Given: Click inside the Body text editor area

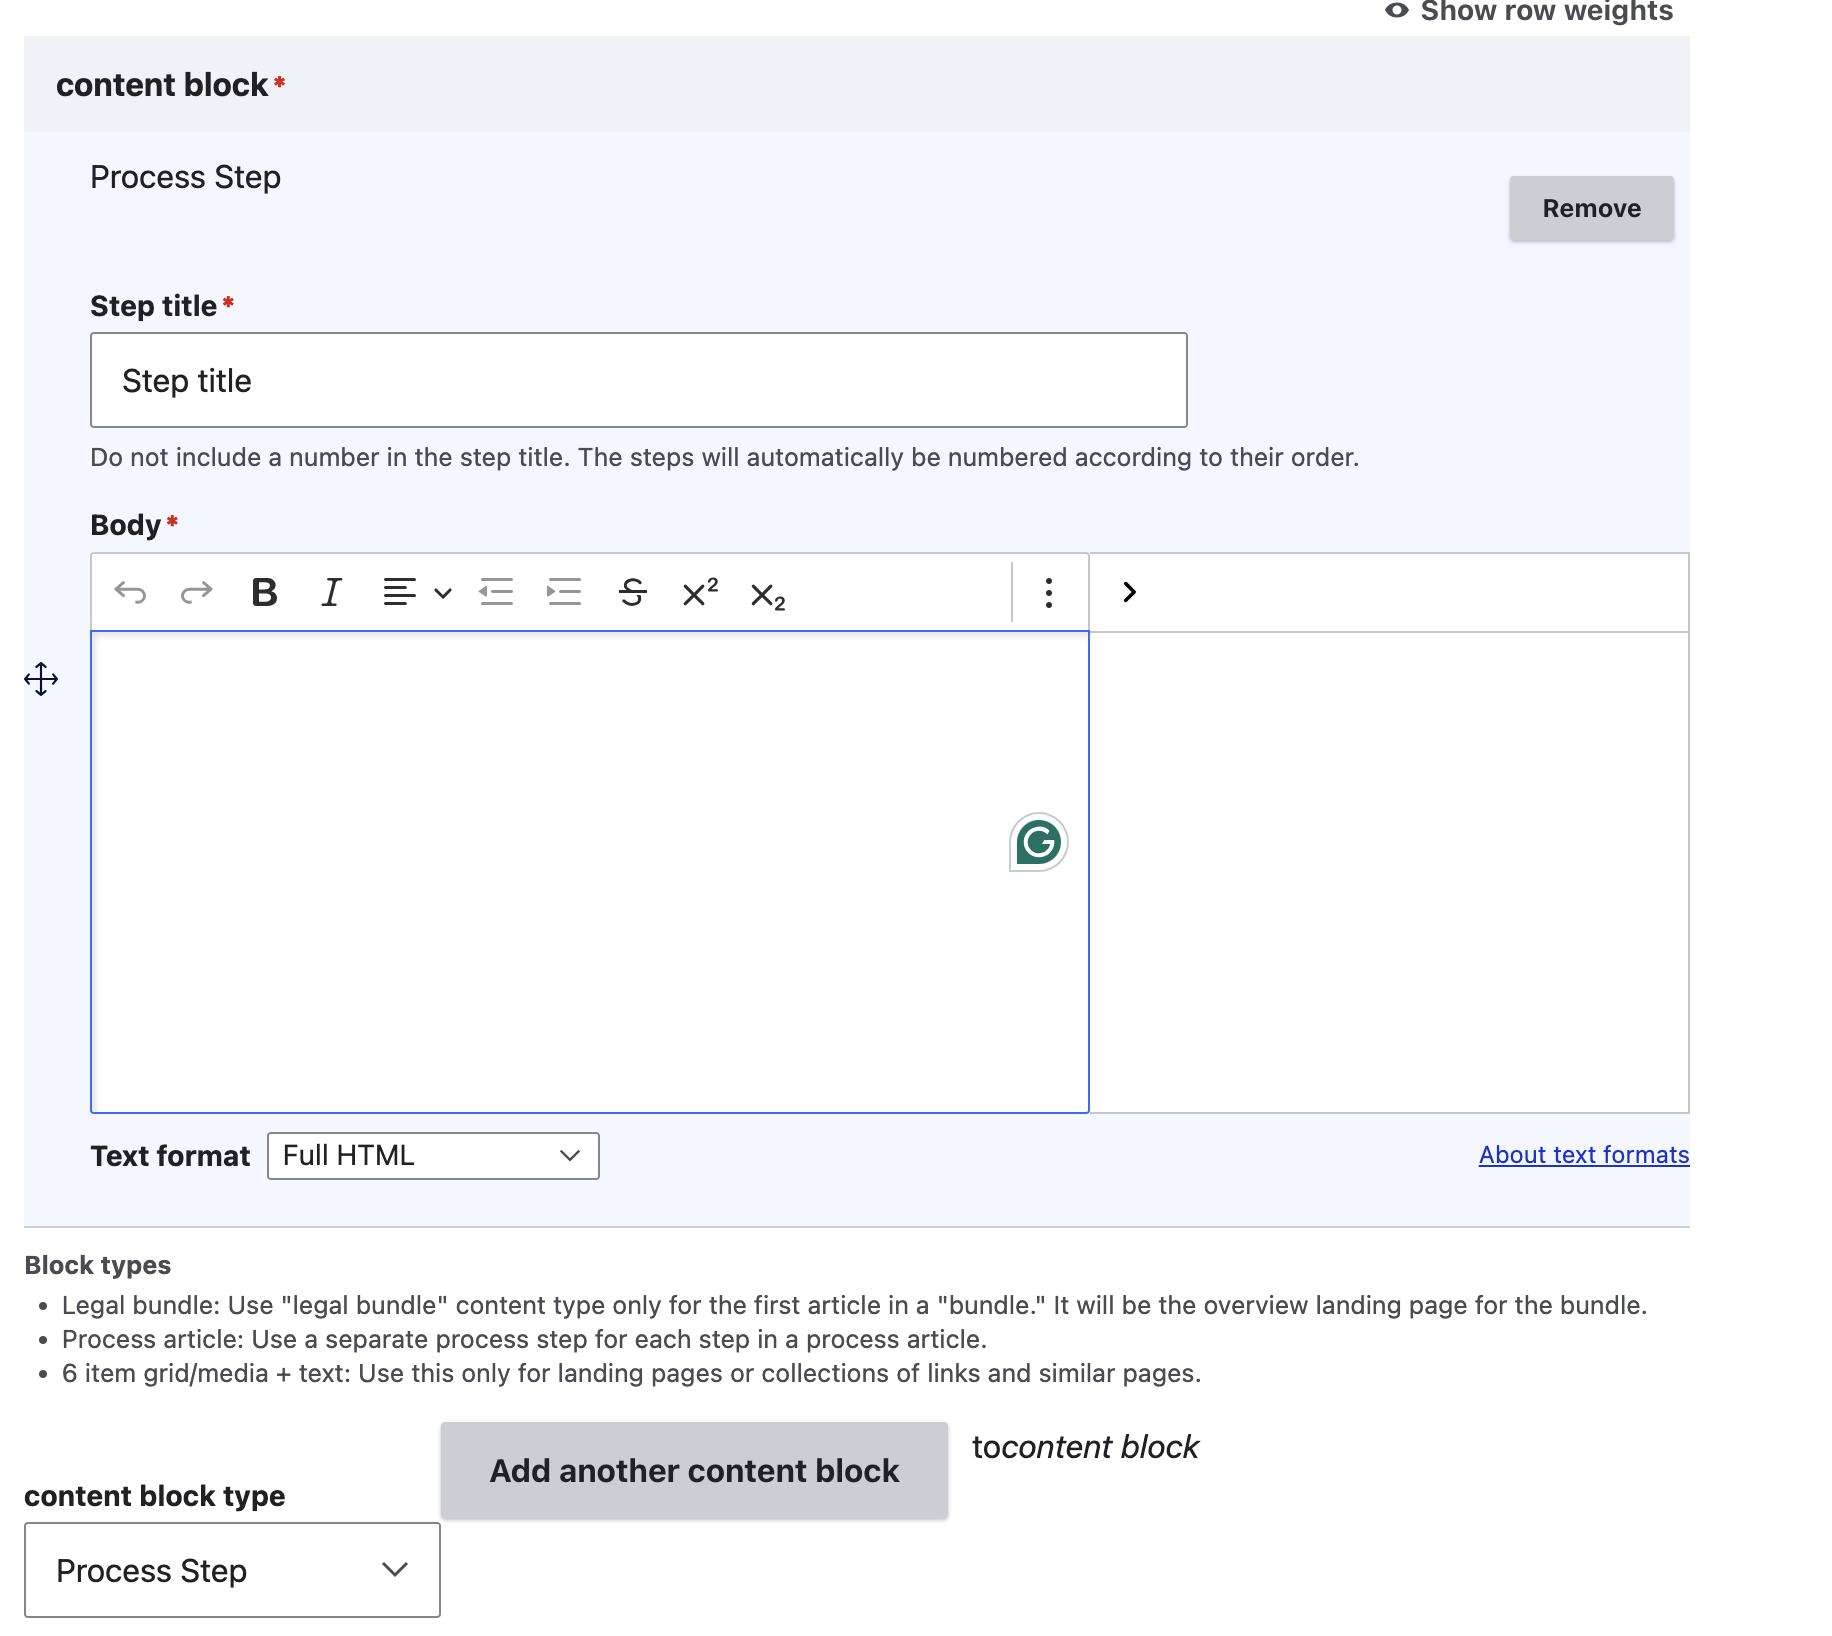Looking at the screenshot, I should point(590,872).
